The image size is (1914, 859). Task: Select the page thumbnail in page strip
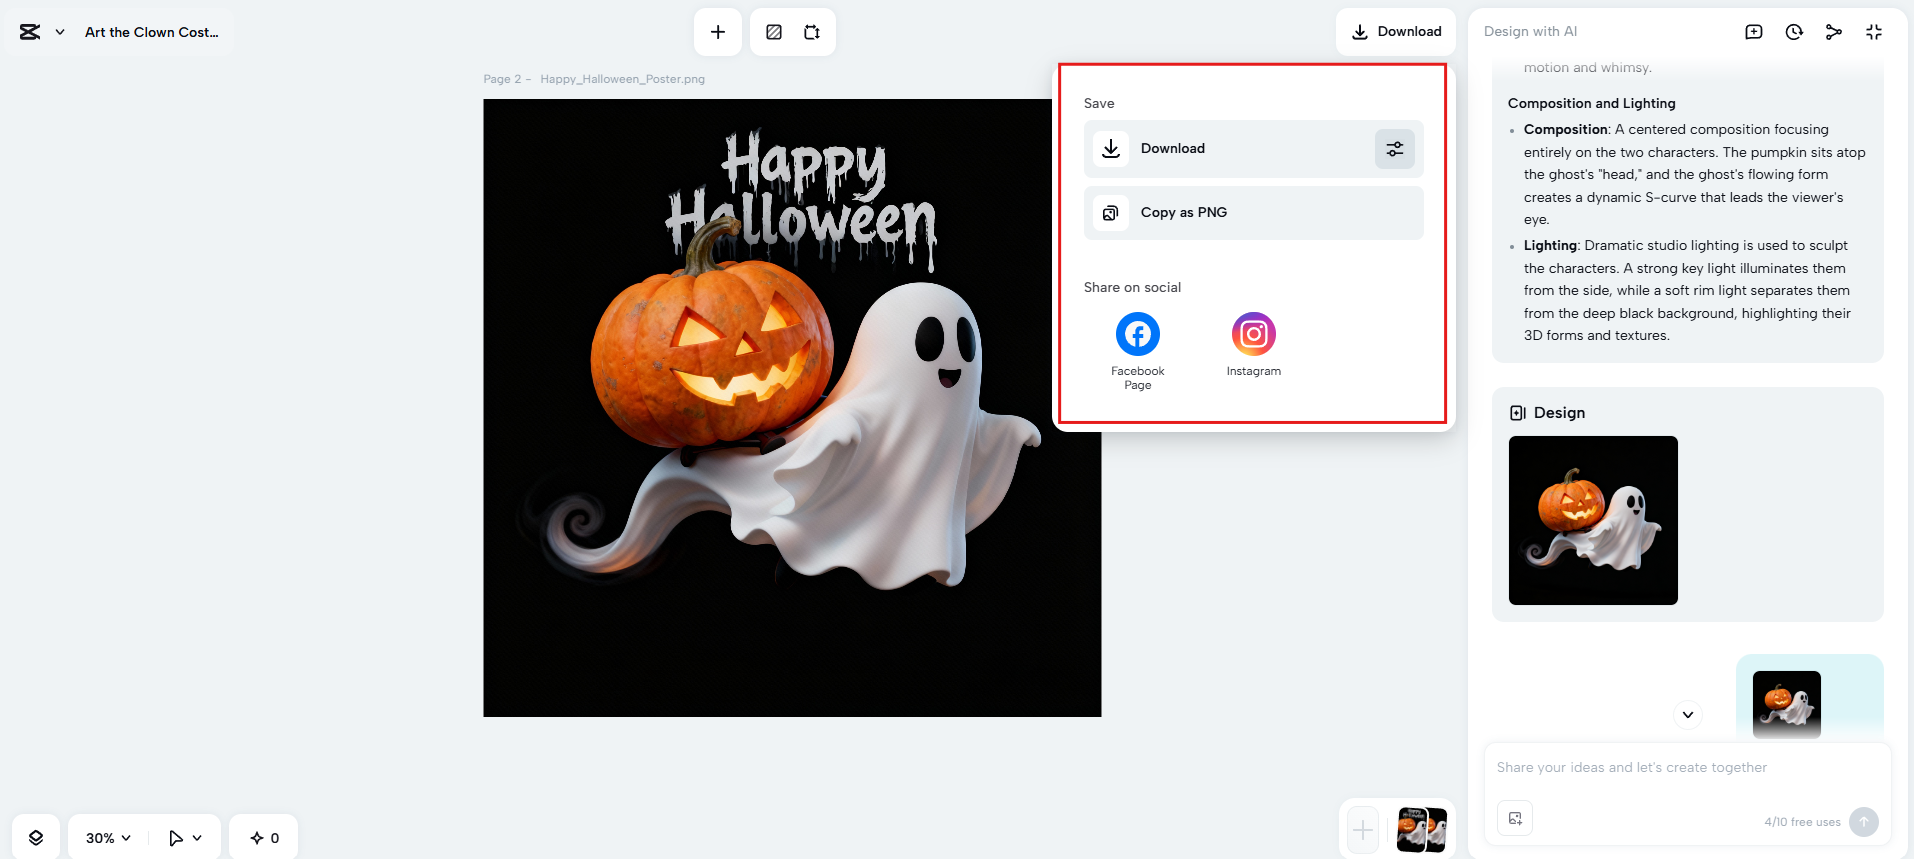(1422, 830)
